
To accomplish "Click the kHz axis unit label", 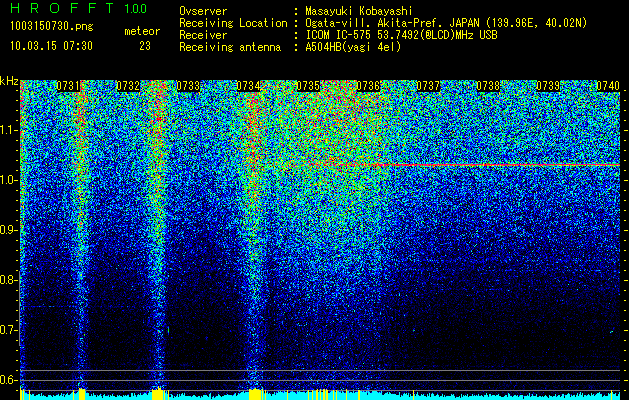I will pyautogui.click(x=9, y=81).
